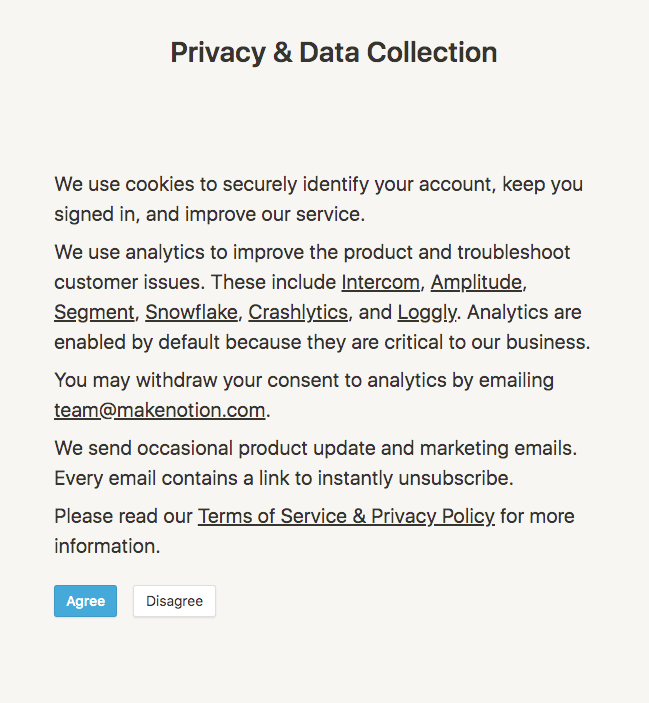
Task: Click the Privacy & Data Collection heading
Action: 334,52
